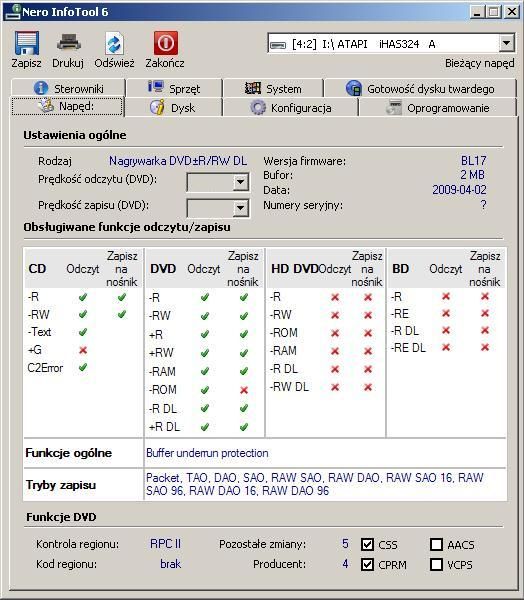Click the CD -R read checkmark
524x600 pixels.
(83, 297)
